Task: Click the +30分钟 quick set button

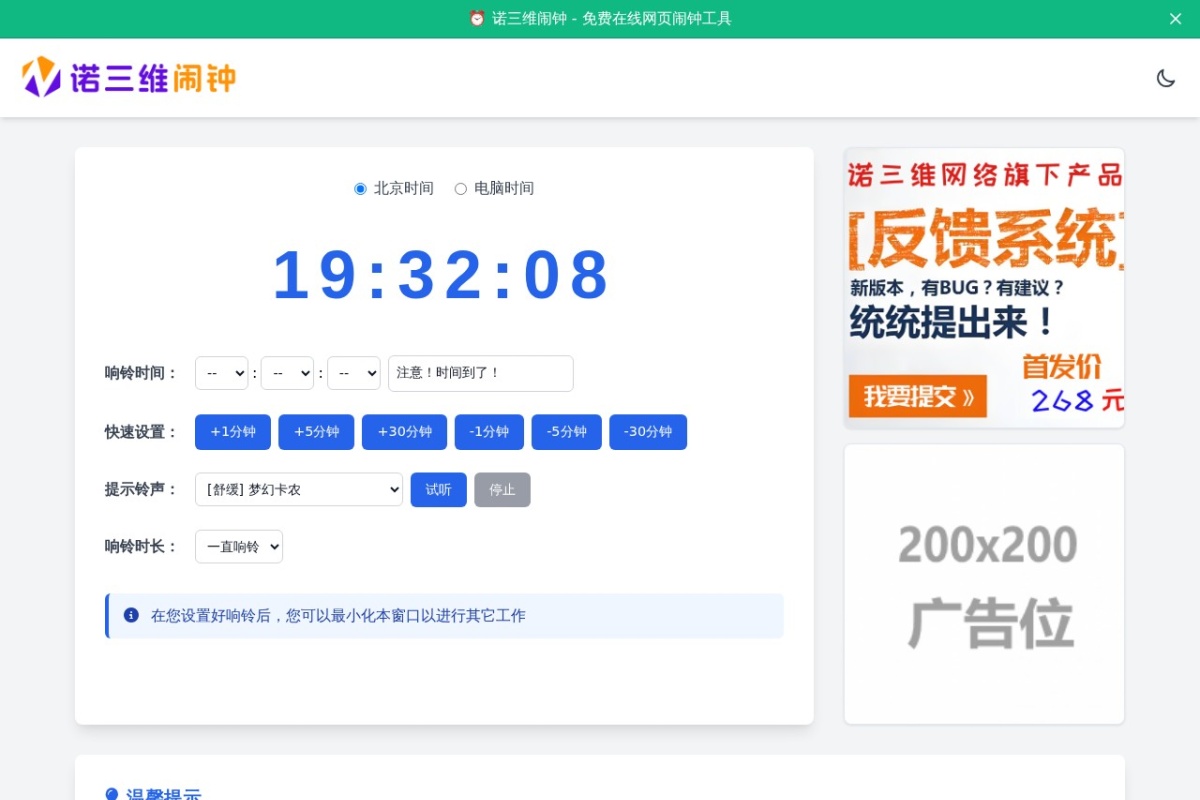Action: (404, 432)
